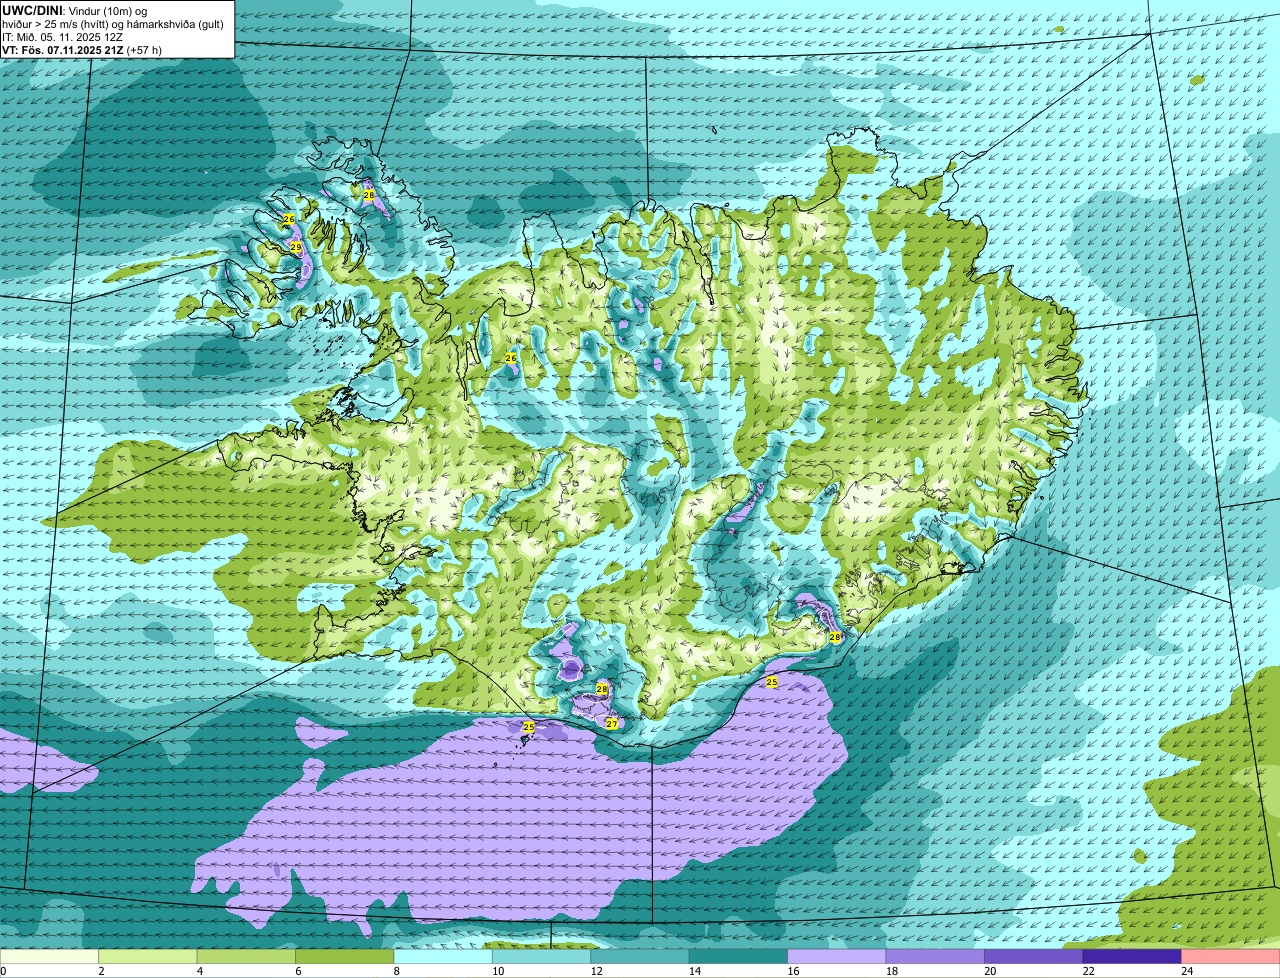Click the legend scale label "10"
Viewport: 1280px width, 978px height.
[x=497, y=971]
